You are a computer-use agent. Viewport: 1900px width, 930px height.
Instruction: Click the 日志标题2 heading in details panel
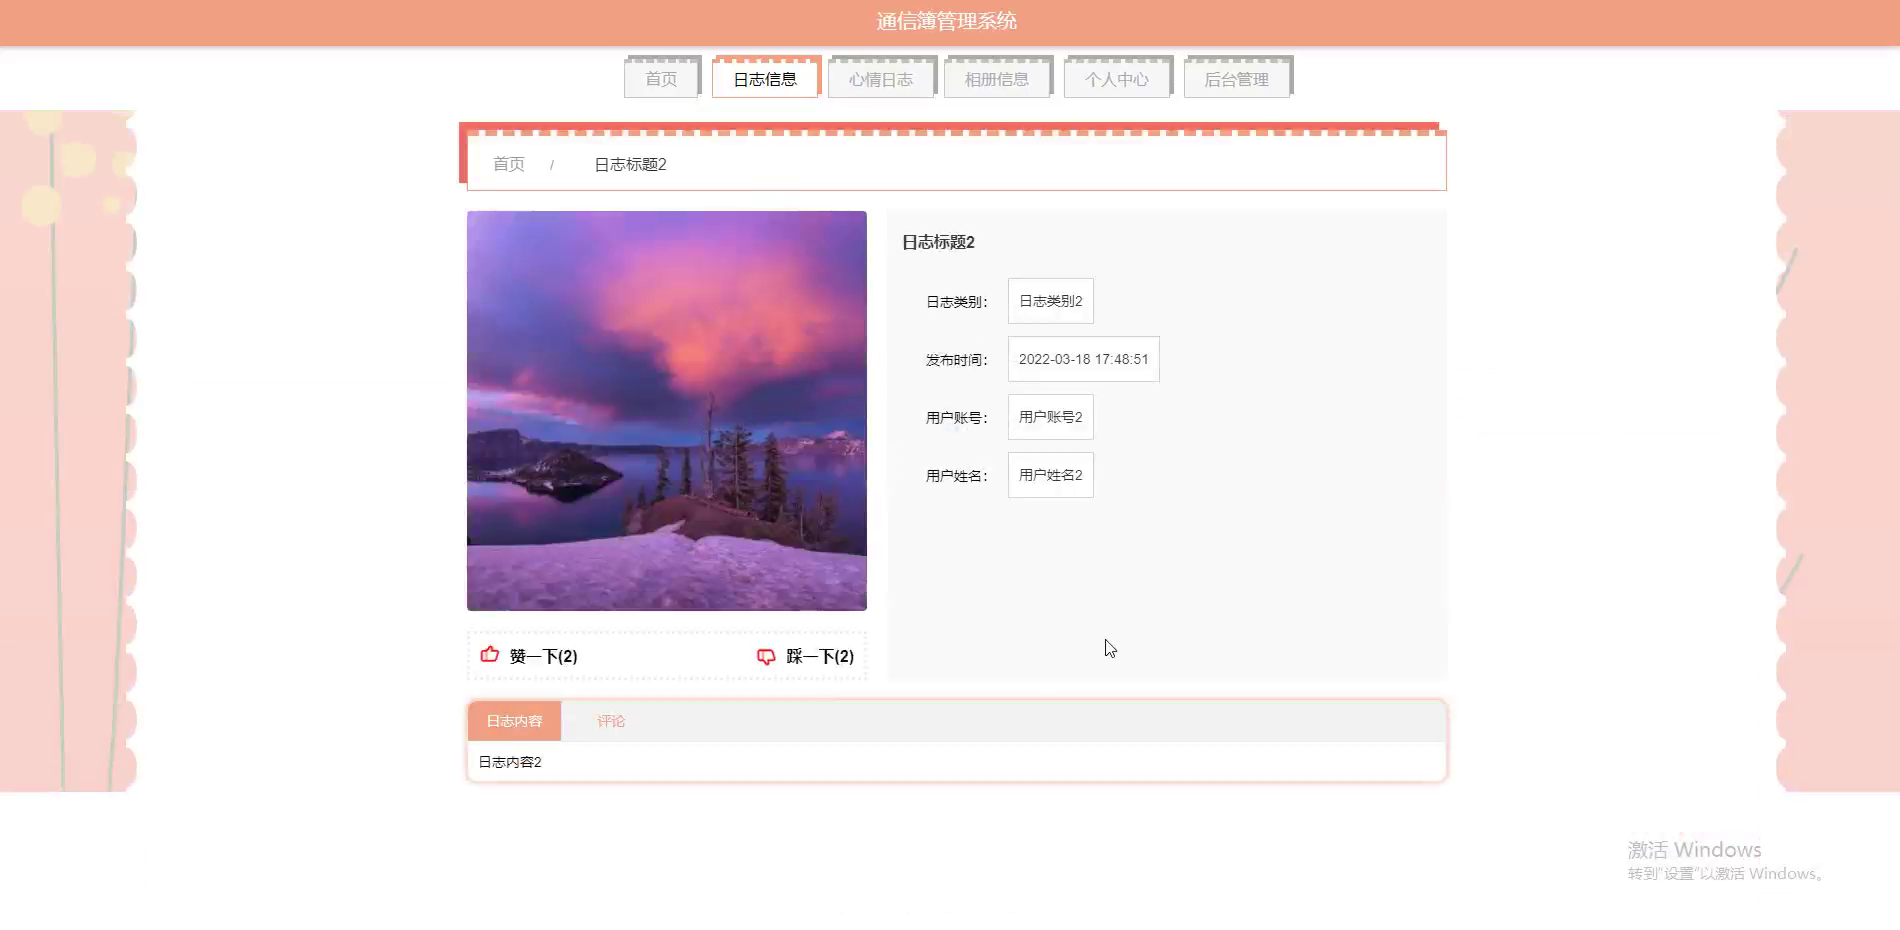(938, 242)
